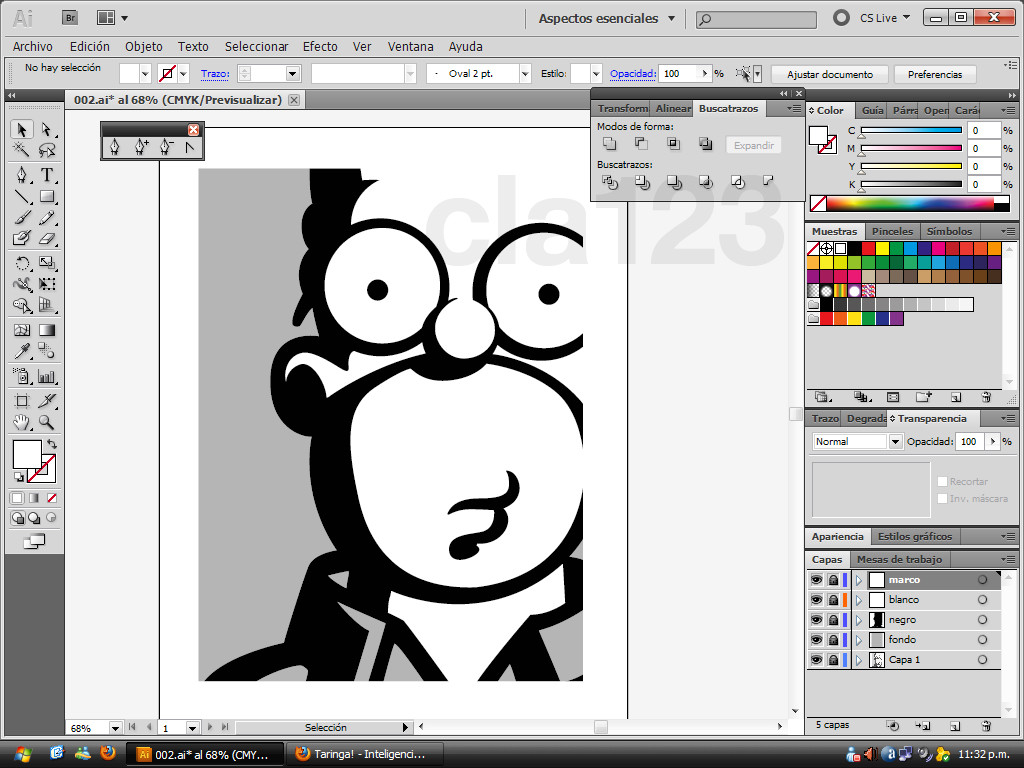Click the Unite shape mode icon
The height and width of the screenshot is (768, 1024).
[x=609, y=144]
